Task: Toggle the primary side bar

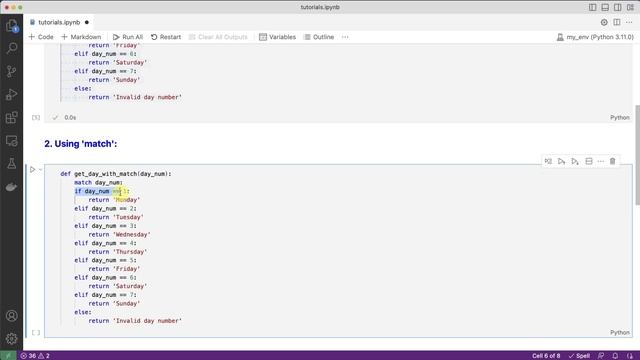Action: [x=593, y=7]
